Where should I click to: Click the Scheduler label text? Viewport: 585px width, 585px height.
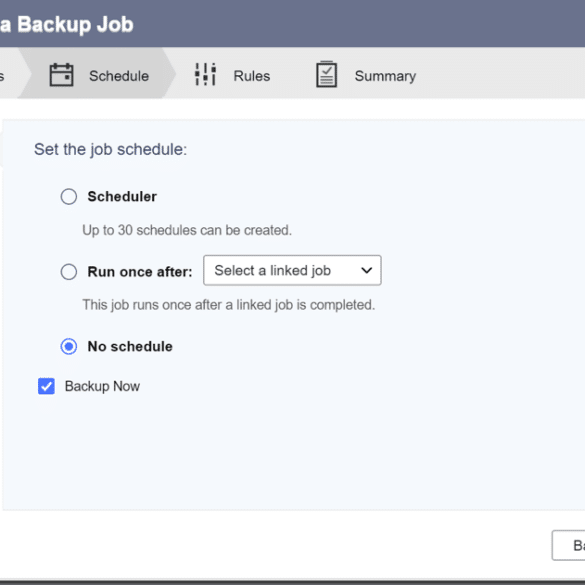[122, 197]
